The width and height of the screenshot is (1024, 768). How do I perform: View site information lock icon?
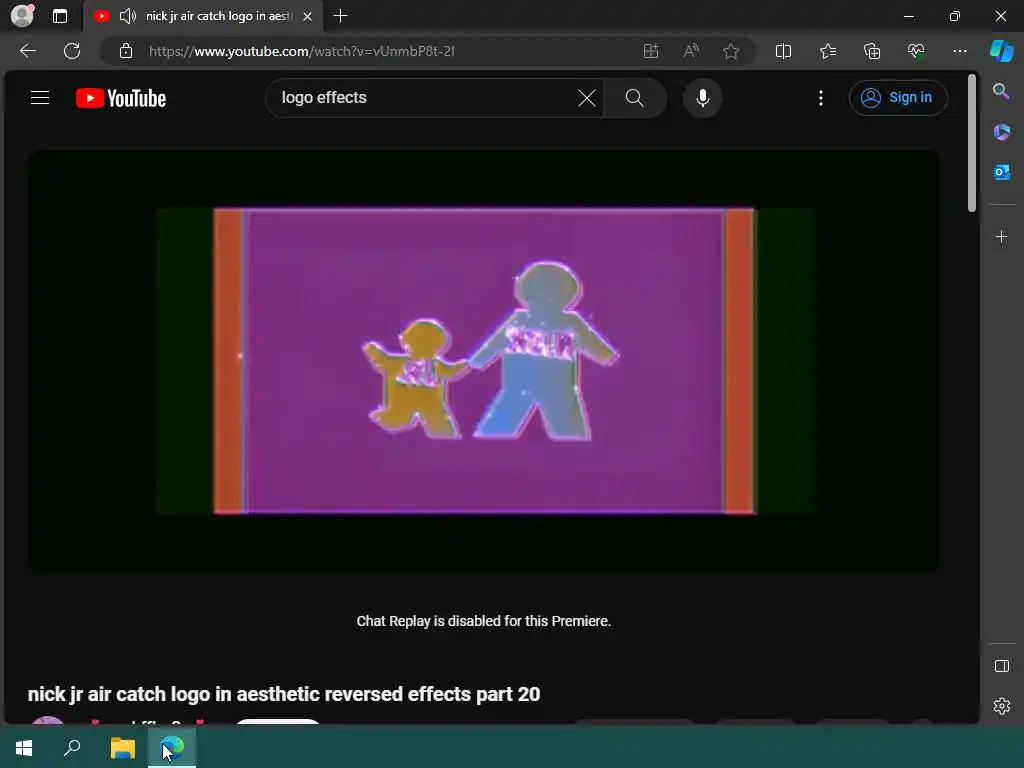[x=126, y=51]
